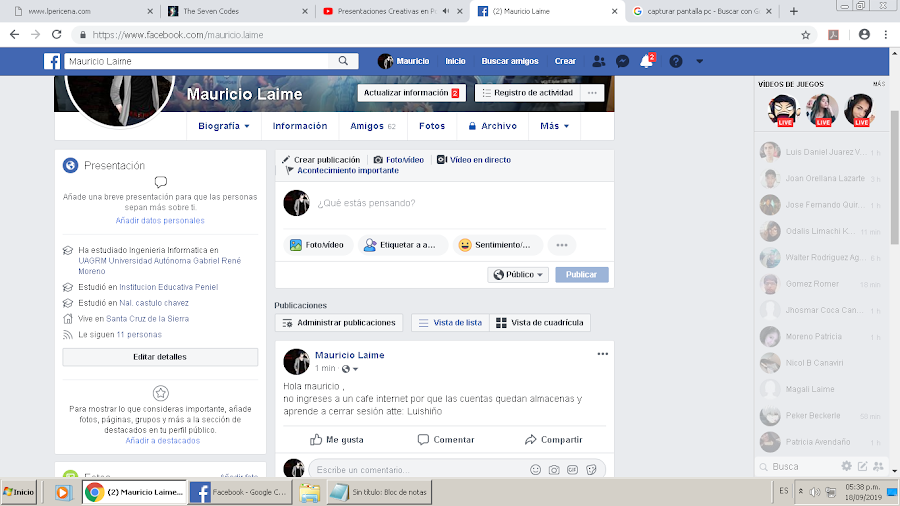This screenshot has height=506, width=900.
Task: Open the cover more-options ellipsis
Action: [x=592, y=93]
